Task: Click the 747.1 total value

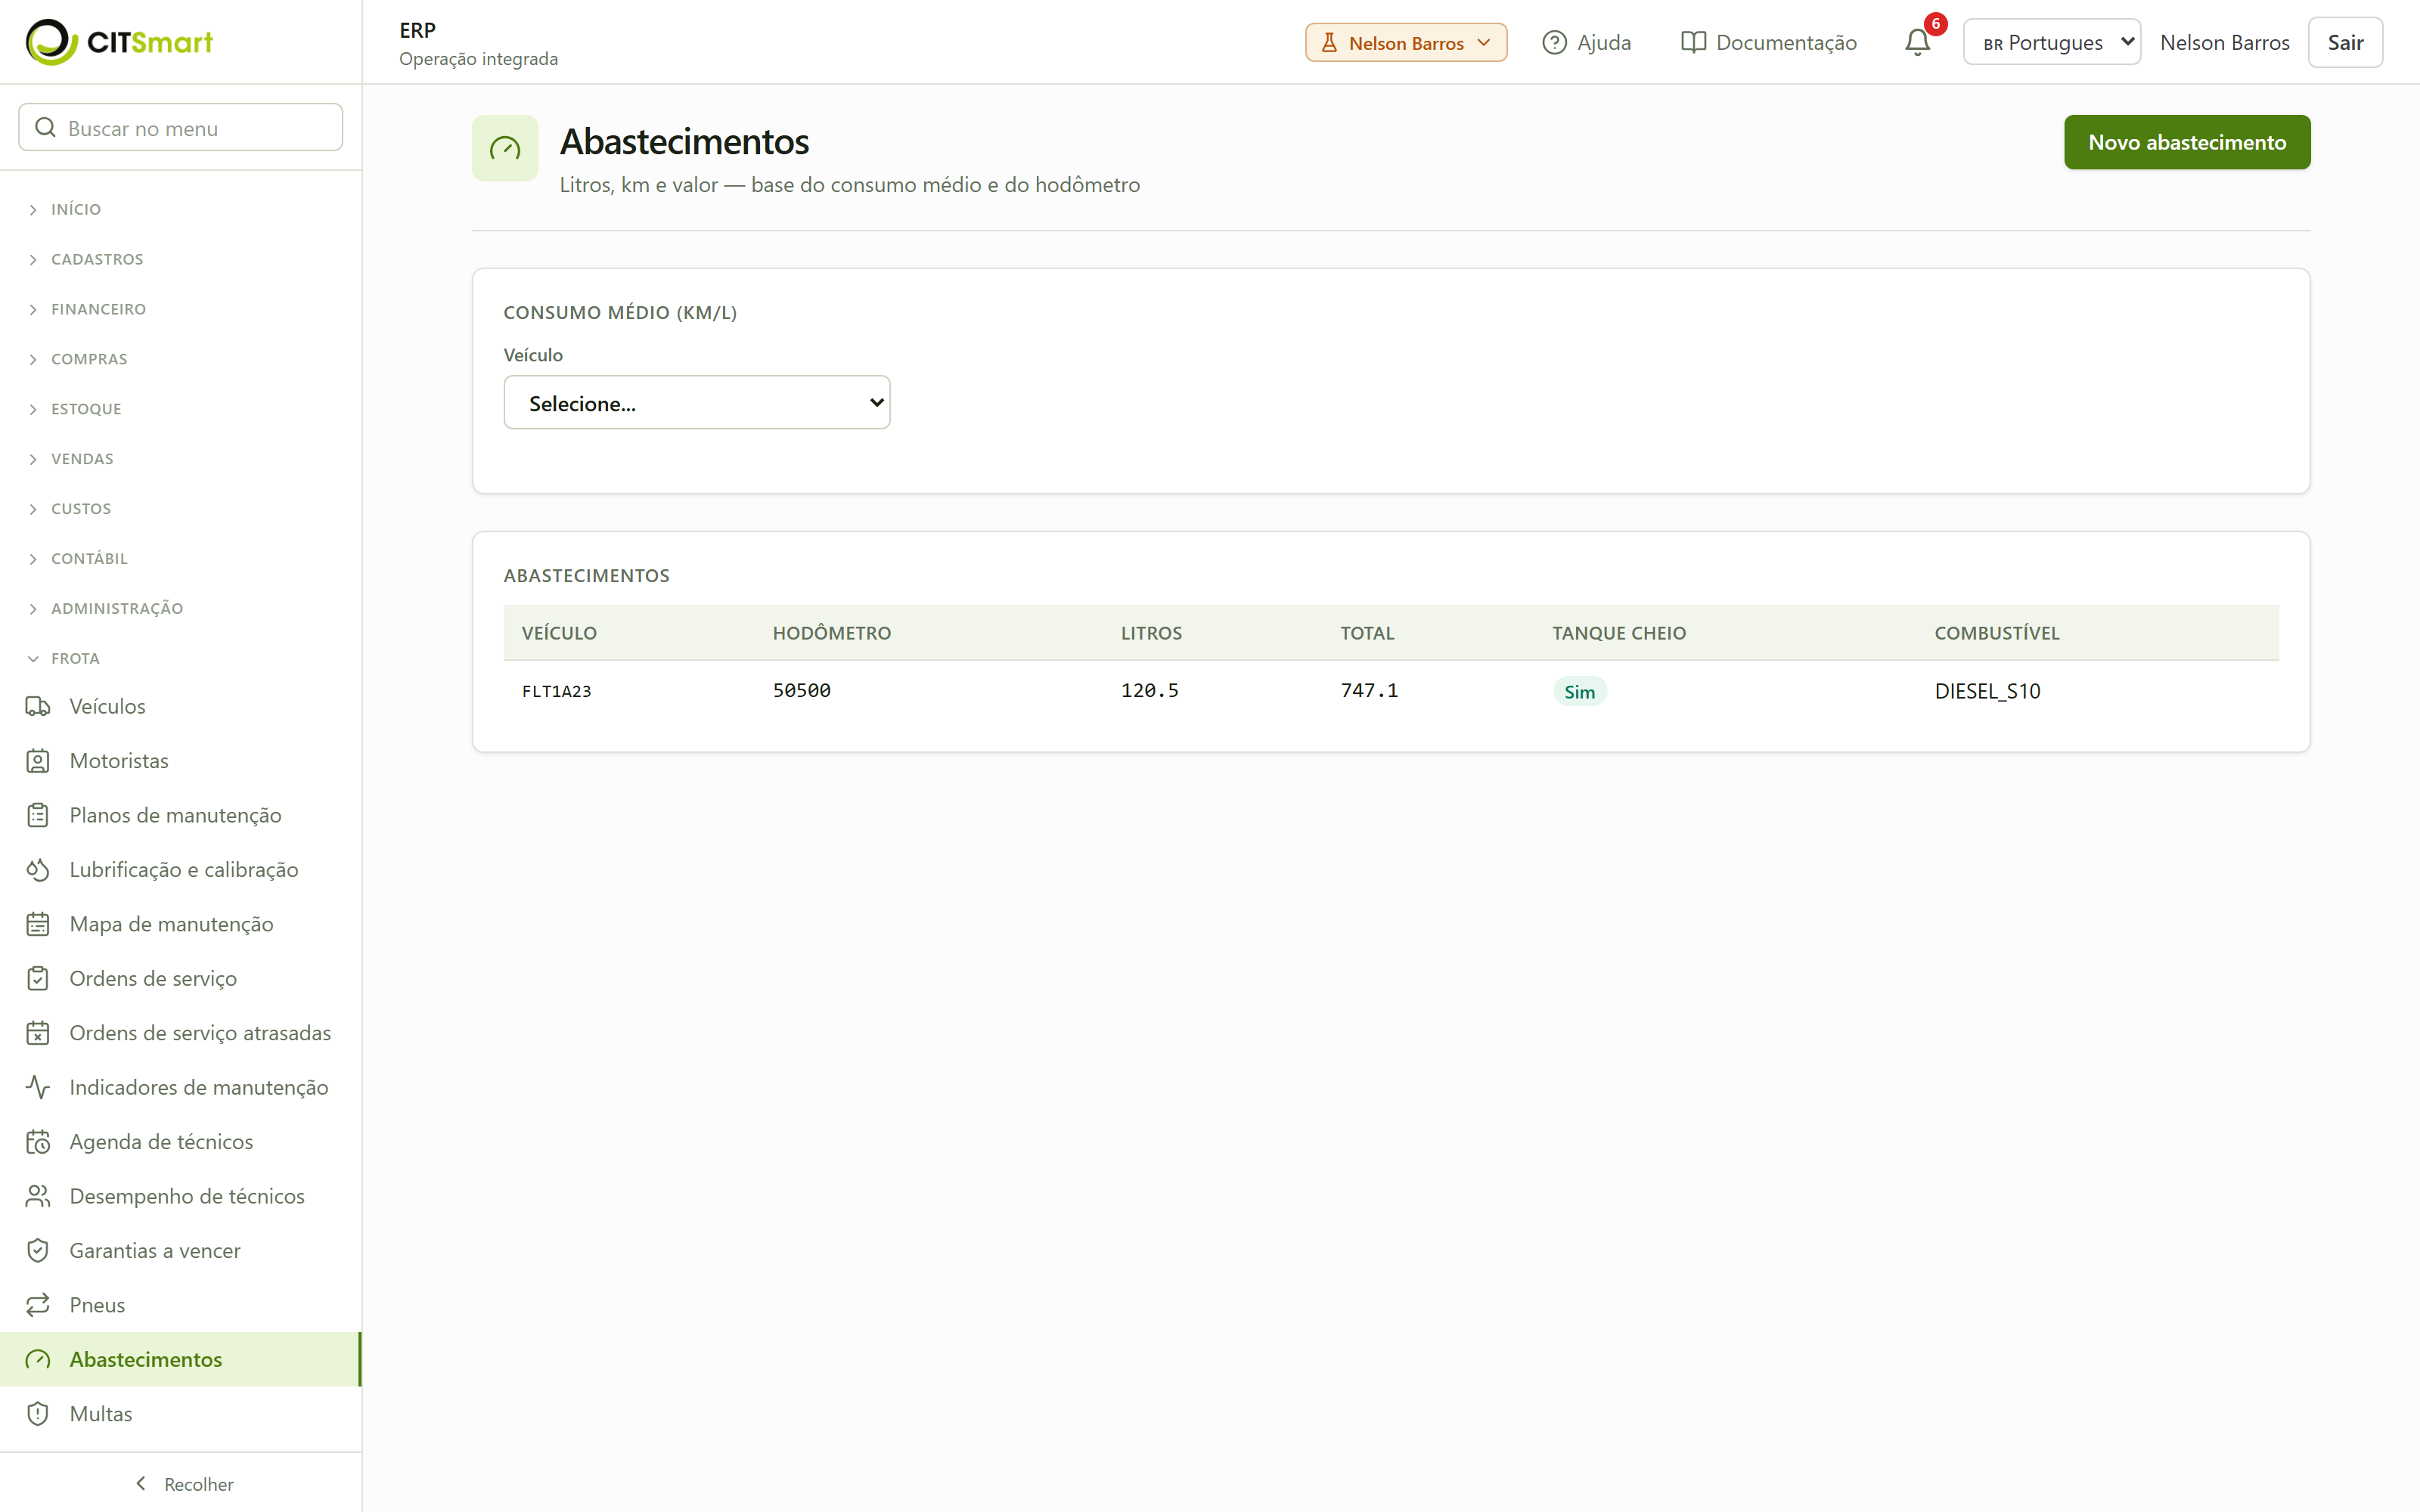Action: (1369, 690)
